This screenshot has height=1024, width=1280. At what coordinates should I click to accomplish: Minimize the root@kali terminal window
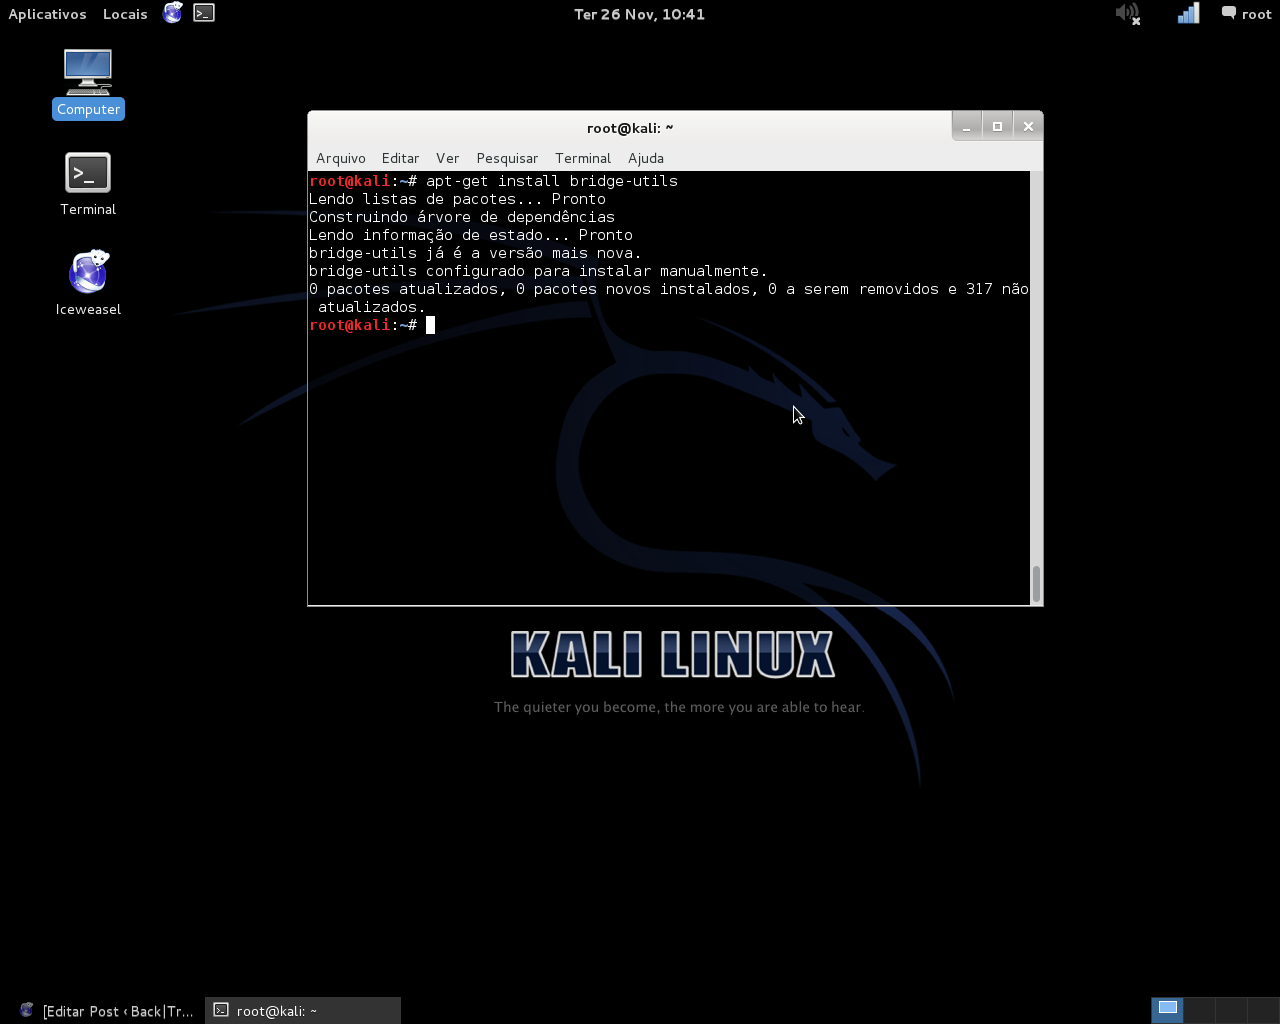click(x=966, y=126)
